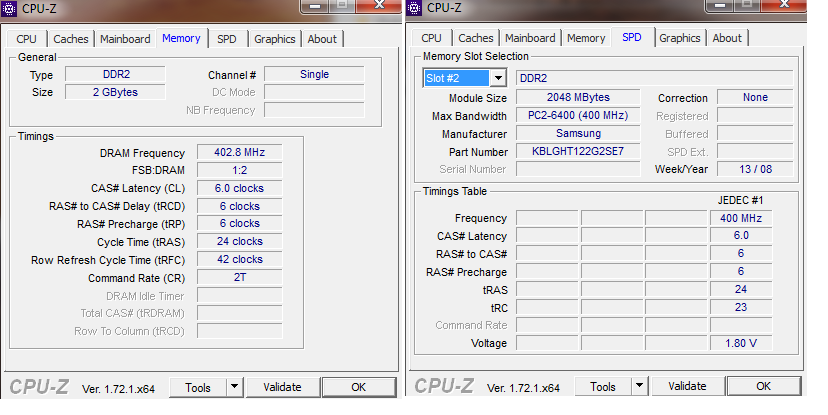Open the CPU tab in left window

coord(26,39)
